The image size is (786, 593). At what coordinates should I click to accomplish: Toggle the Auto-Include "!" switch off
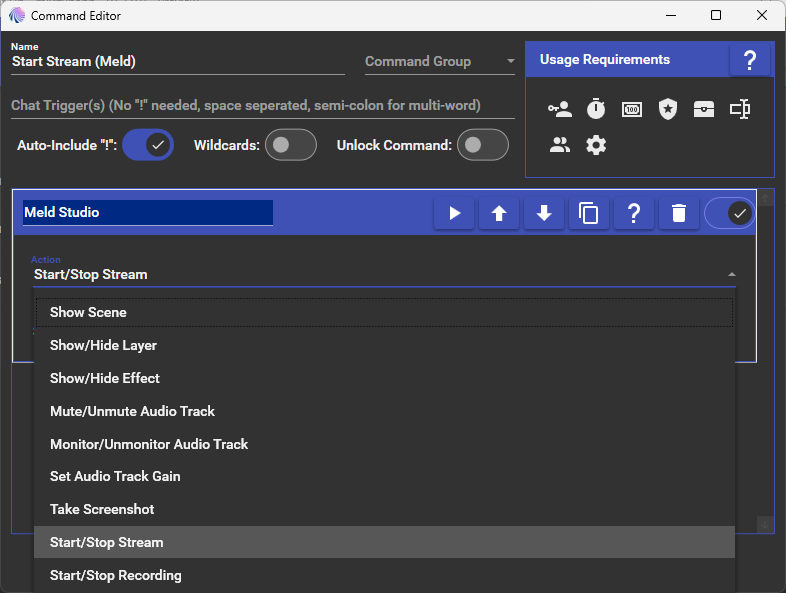pos(148,145)
